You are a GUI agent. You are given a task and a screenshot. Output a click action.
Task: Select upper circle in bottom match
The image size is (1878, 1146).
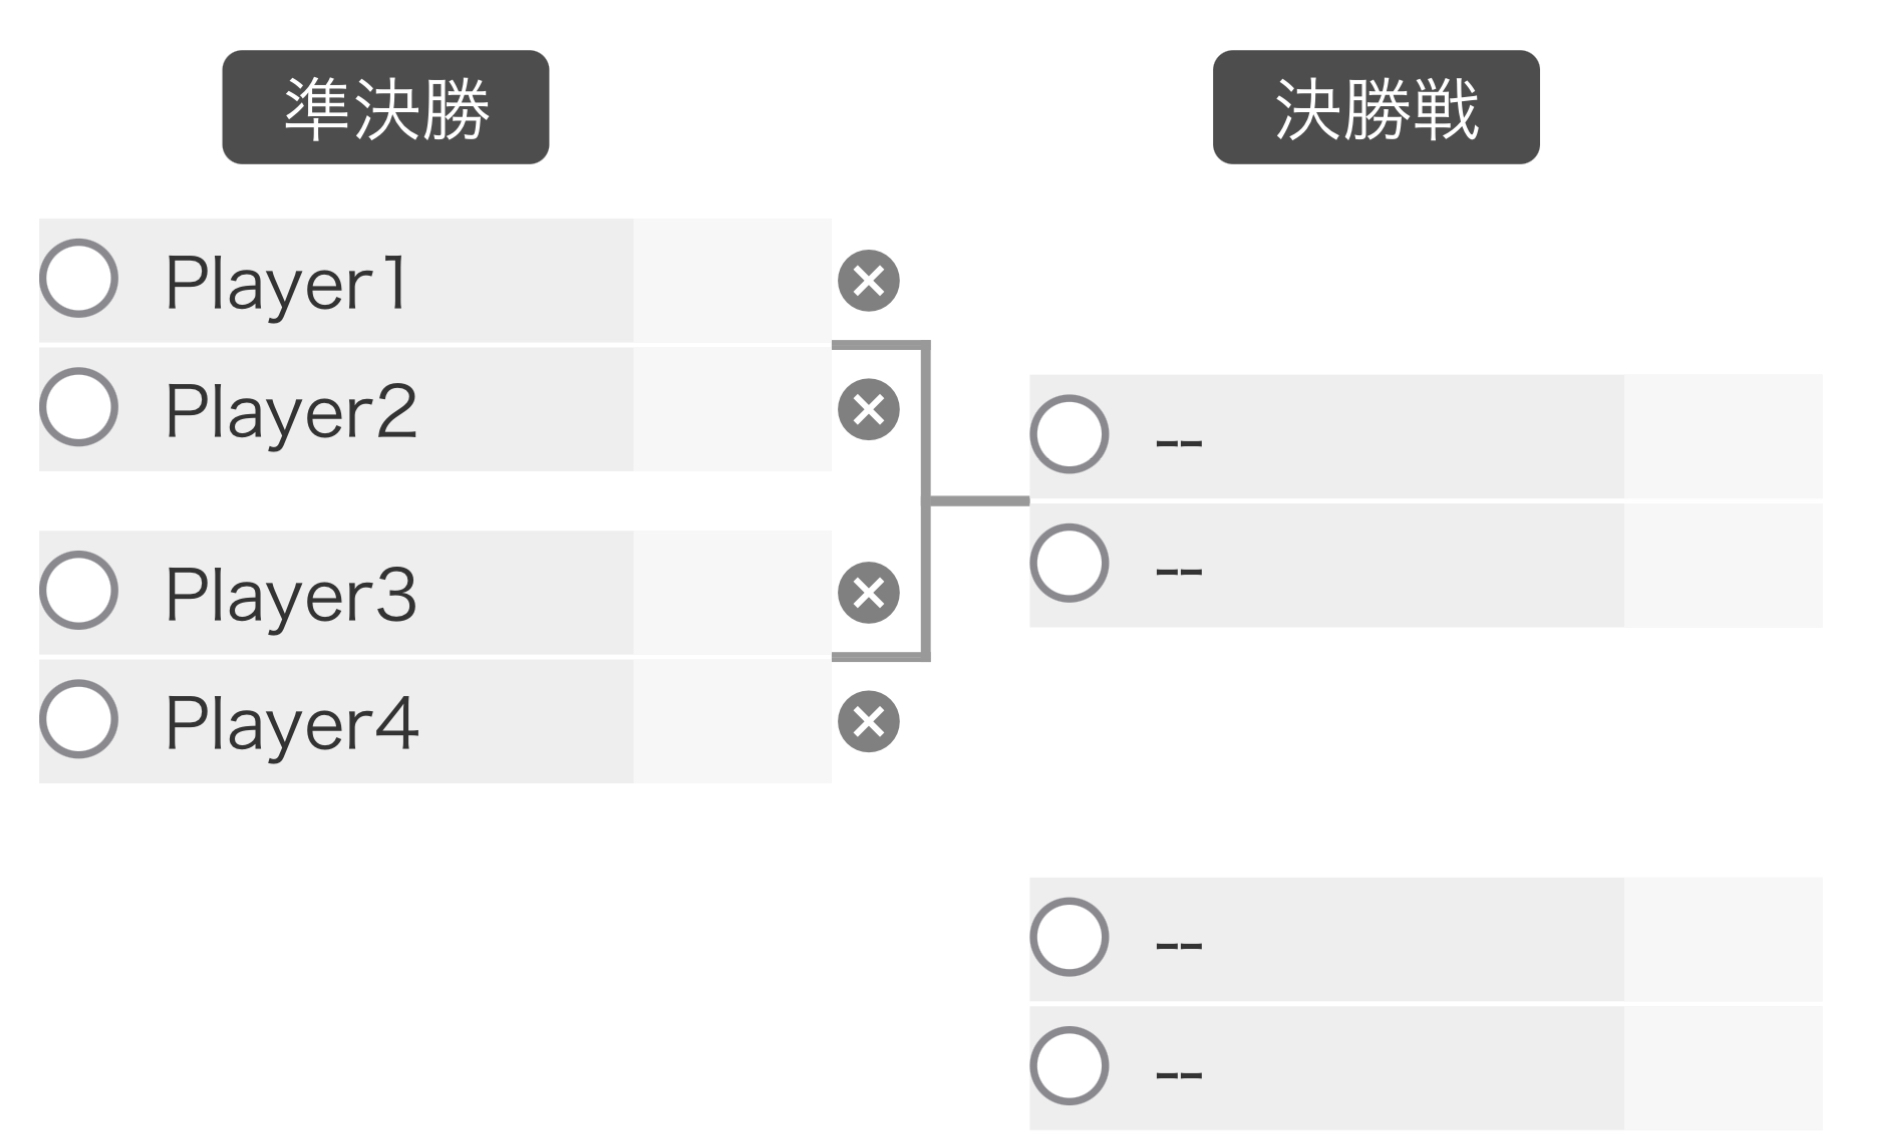click(1070, 937)
